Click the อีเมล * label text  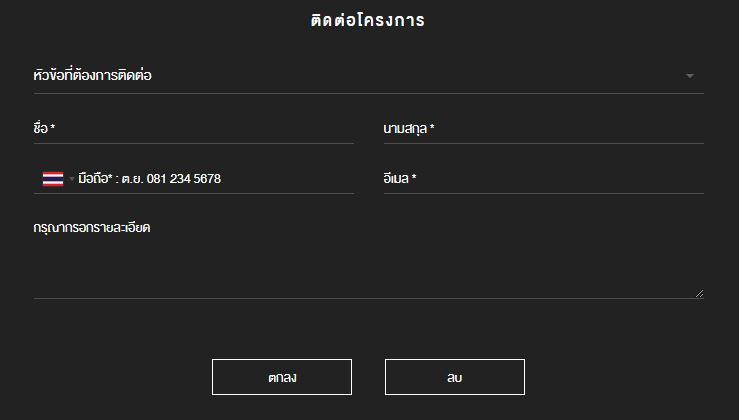click(399, 179)
